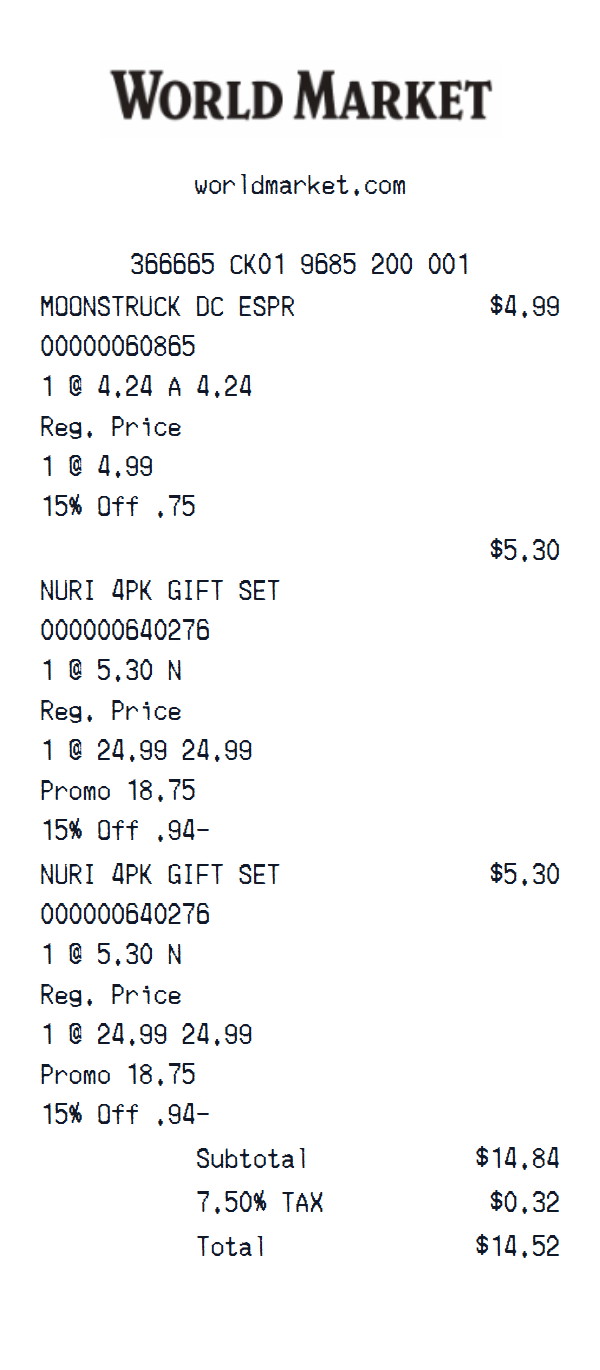Click the item code 00000060865
The image size is (600, 1370).
pos(118,347)
